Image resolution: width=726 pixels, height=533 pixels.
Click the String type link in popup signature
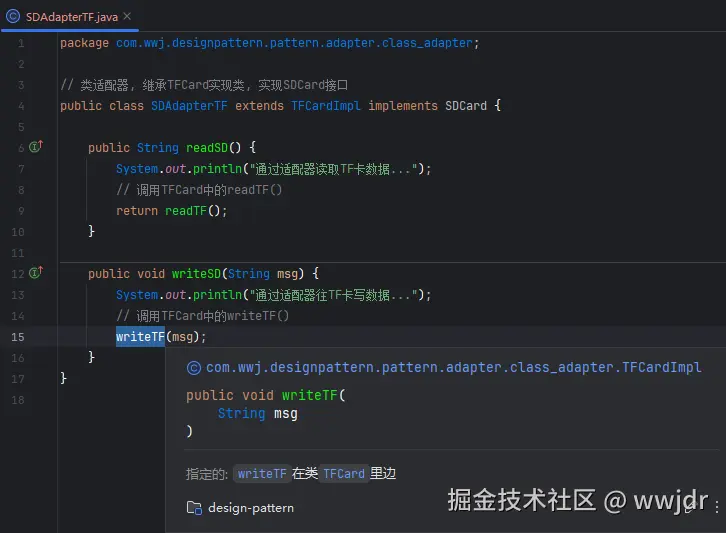[241, 413]
